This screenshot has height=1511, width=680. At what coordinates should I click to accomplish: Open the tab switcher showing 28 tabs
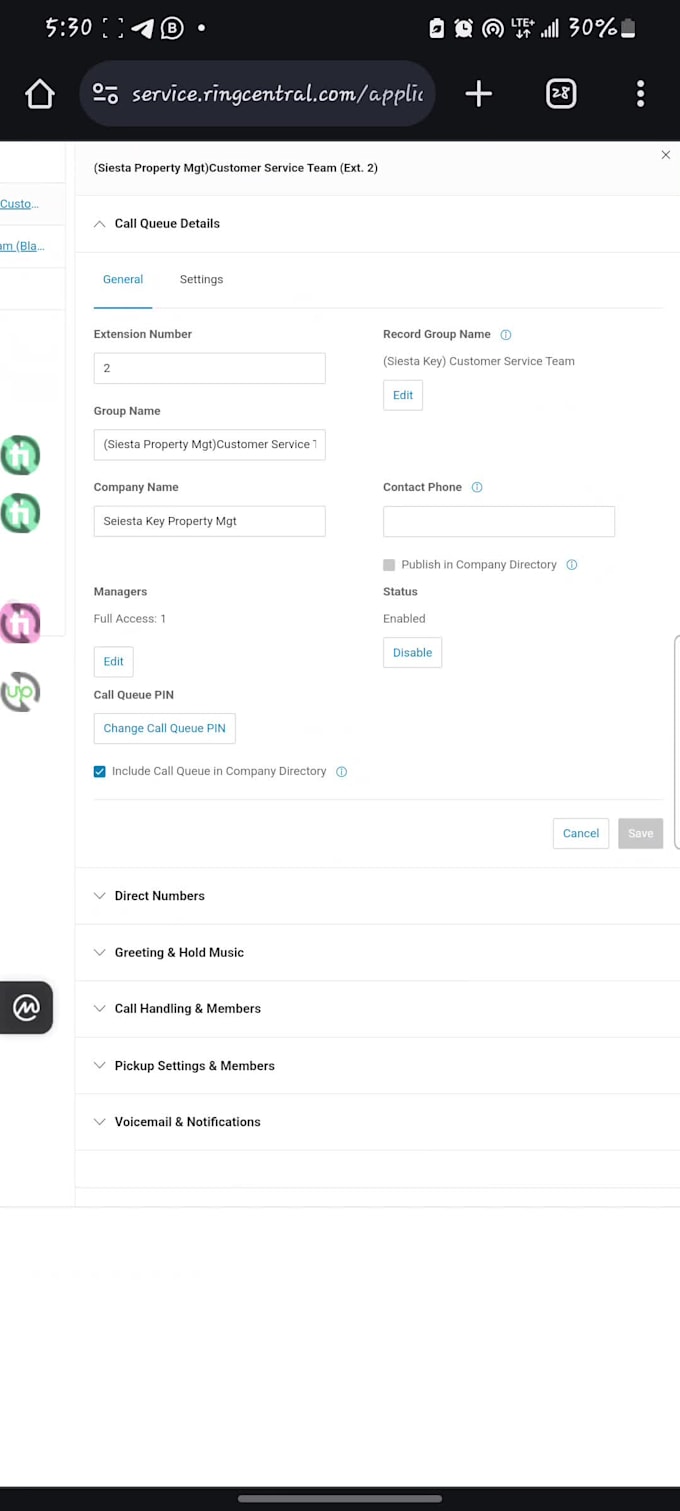(561, 94)
